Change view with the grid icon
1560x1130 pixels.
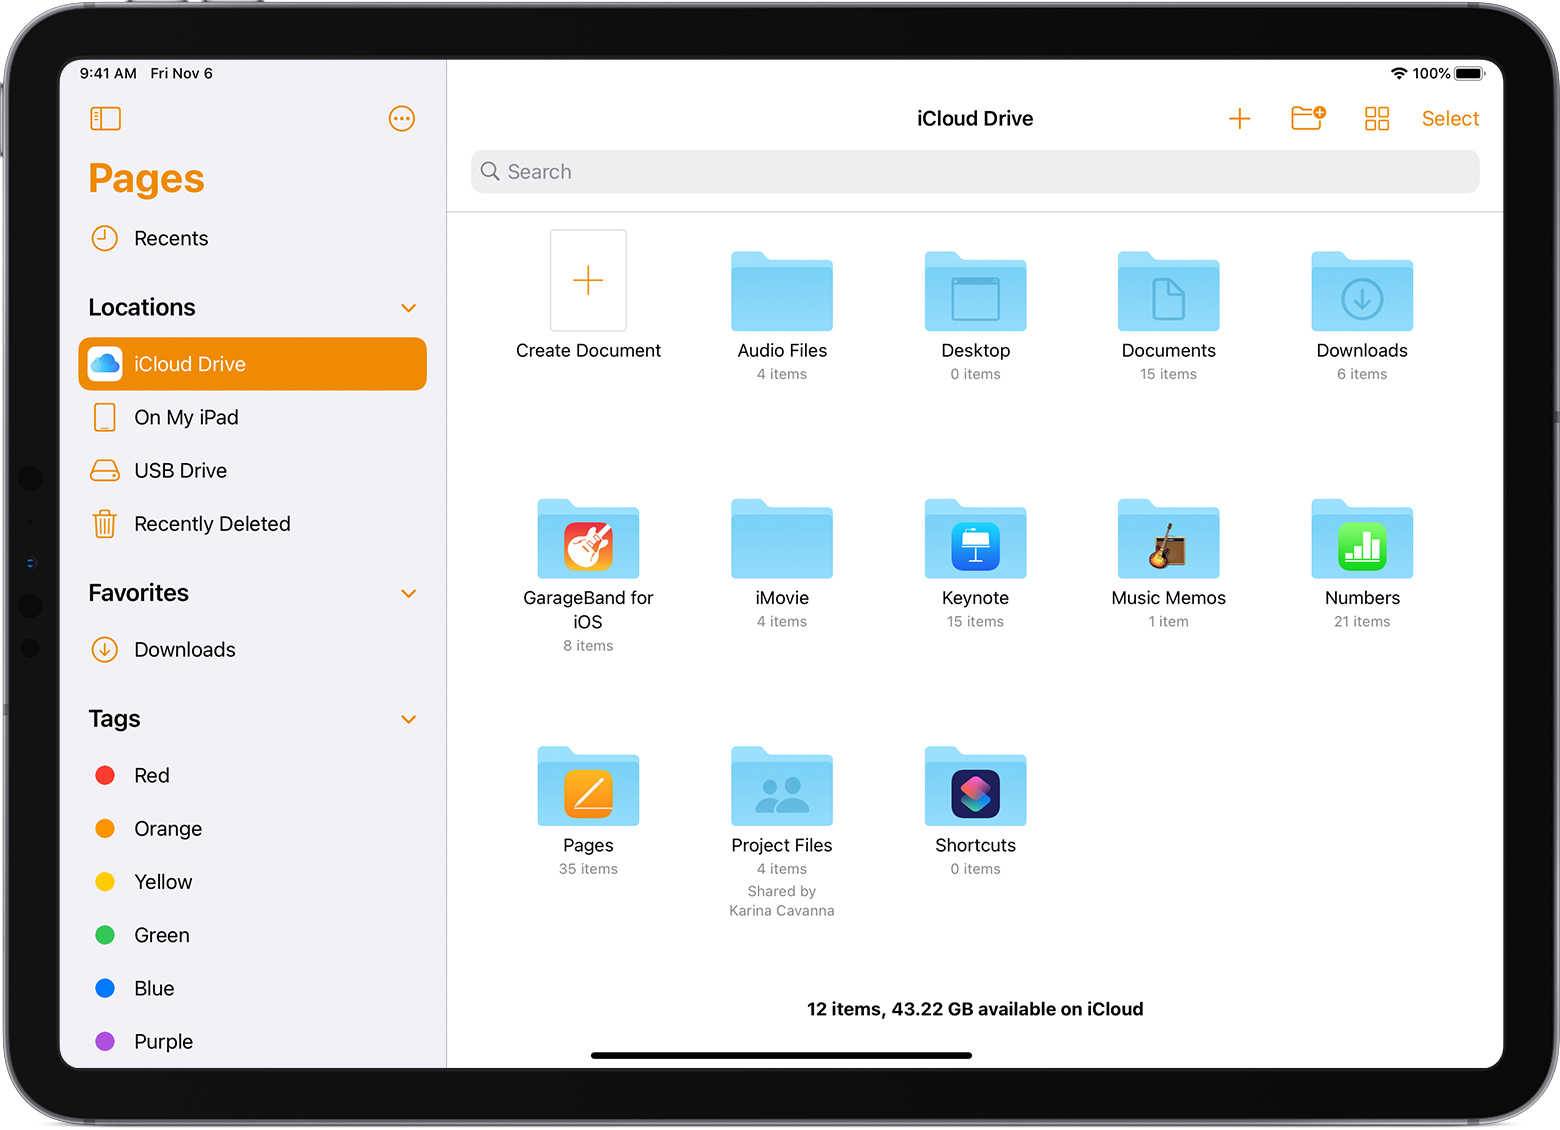coord(1377,119)
